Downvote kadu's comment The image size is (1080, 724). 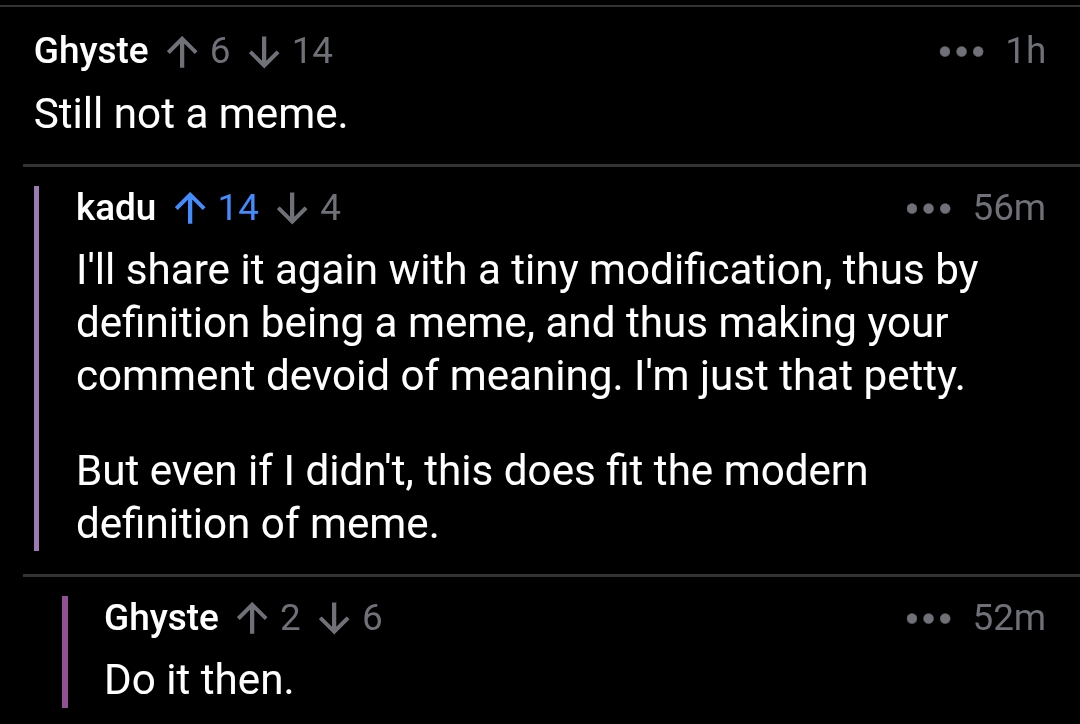coord(291,208)
